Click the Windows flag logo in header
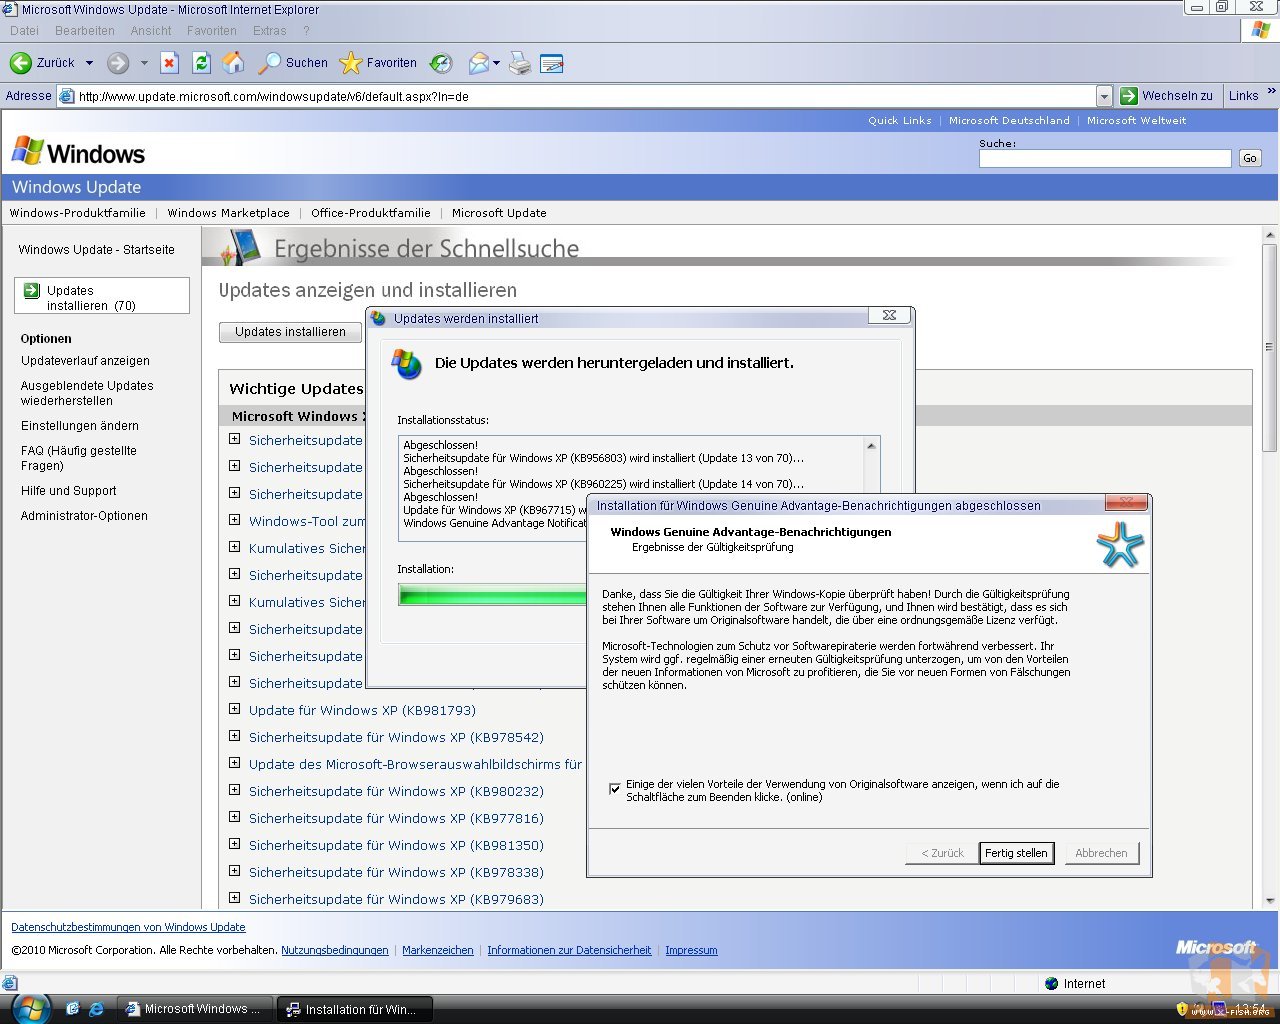1280x1024 pixels. tap(28, 151)
